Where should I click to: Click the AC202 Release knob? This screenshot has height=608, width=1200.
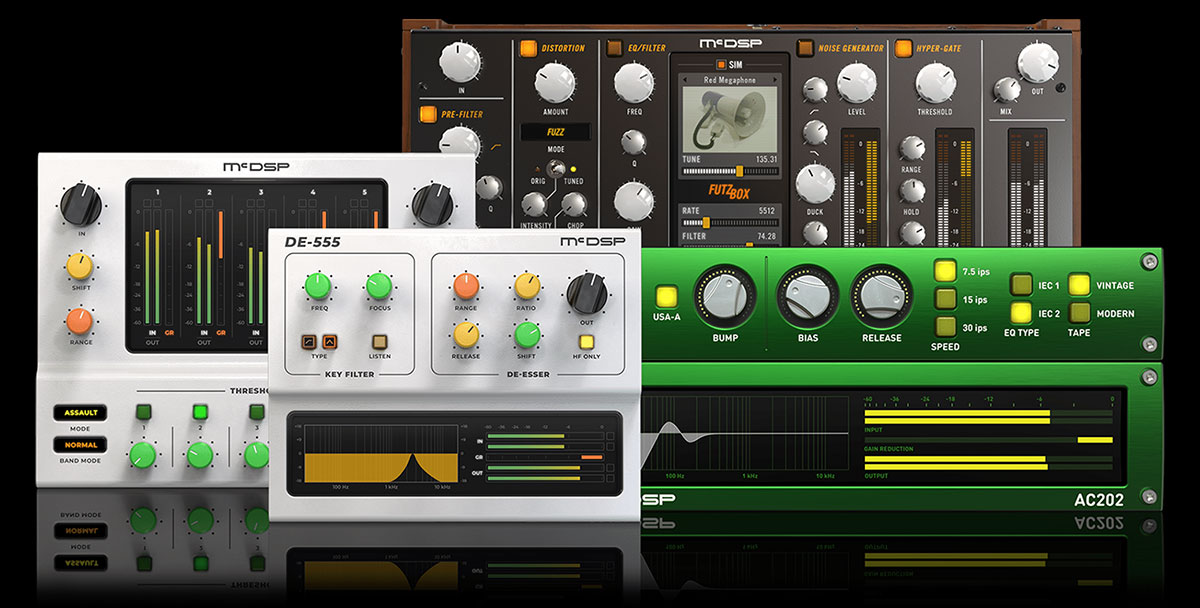coord(881,296)
